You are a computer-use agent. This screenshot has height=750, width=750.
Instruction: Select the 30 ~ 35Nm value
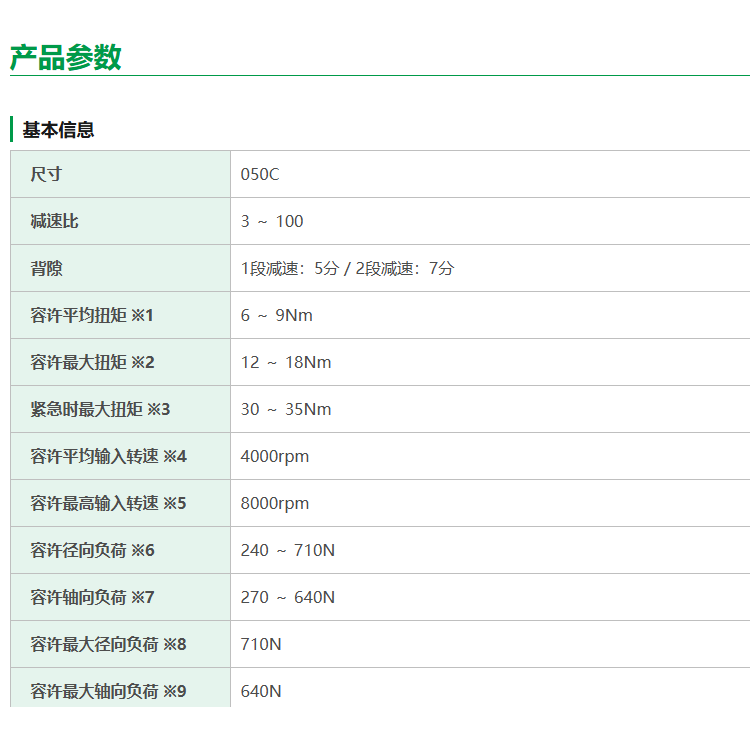coord(286,409)
